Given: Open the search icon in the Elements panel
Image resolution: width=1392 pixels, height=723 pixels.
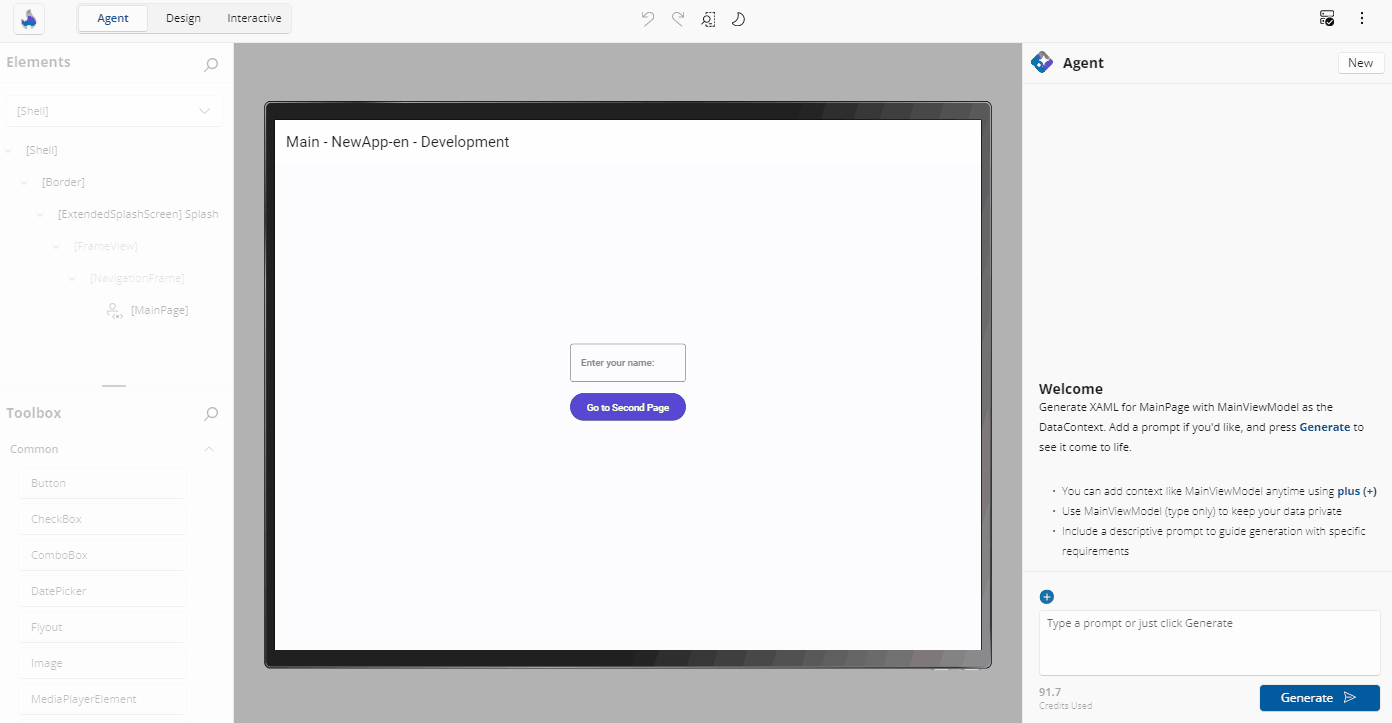Looking at the screenshot, I should (210, 64).
